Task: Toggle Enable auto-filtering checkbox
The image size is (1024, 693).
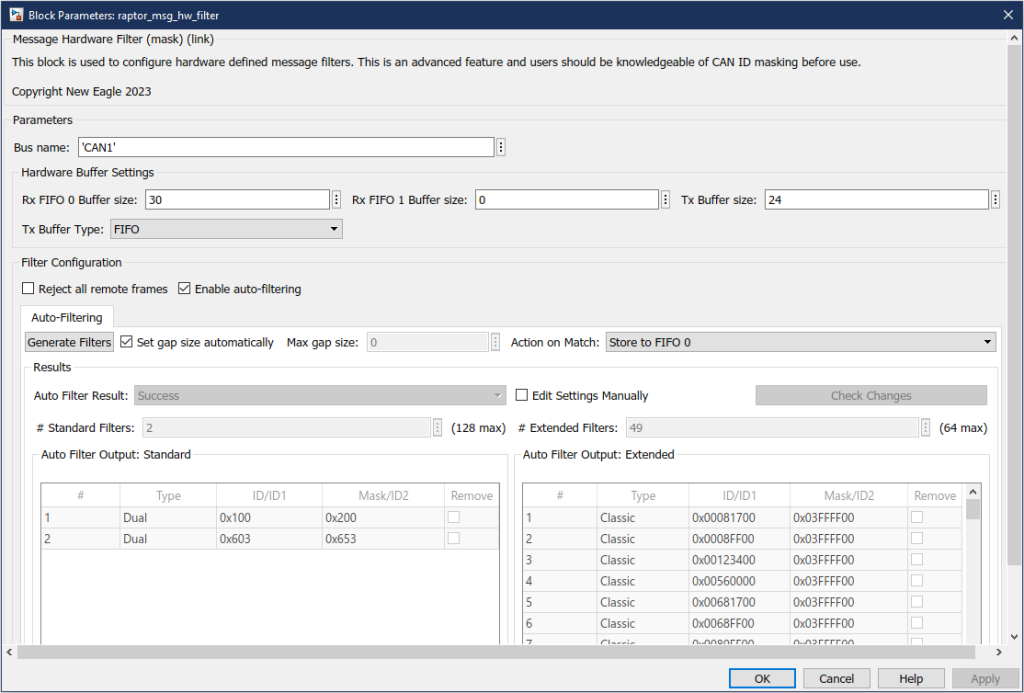Action: coord(184,289)
